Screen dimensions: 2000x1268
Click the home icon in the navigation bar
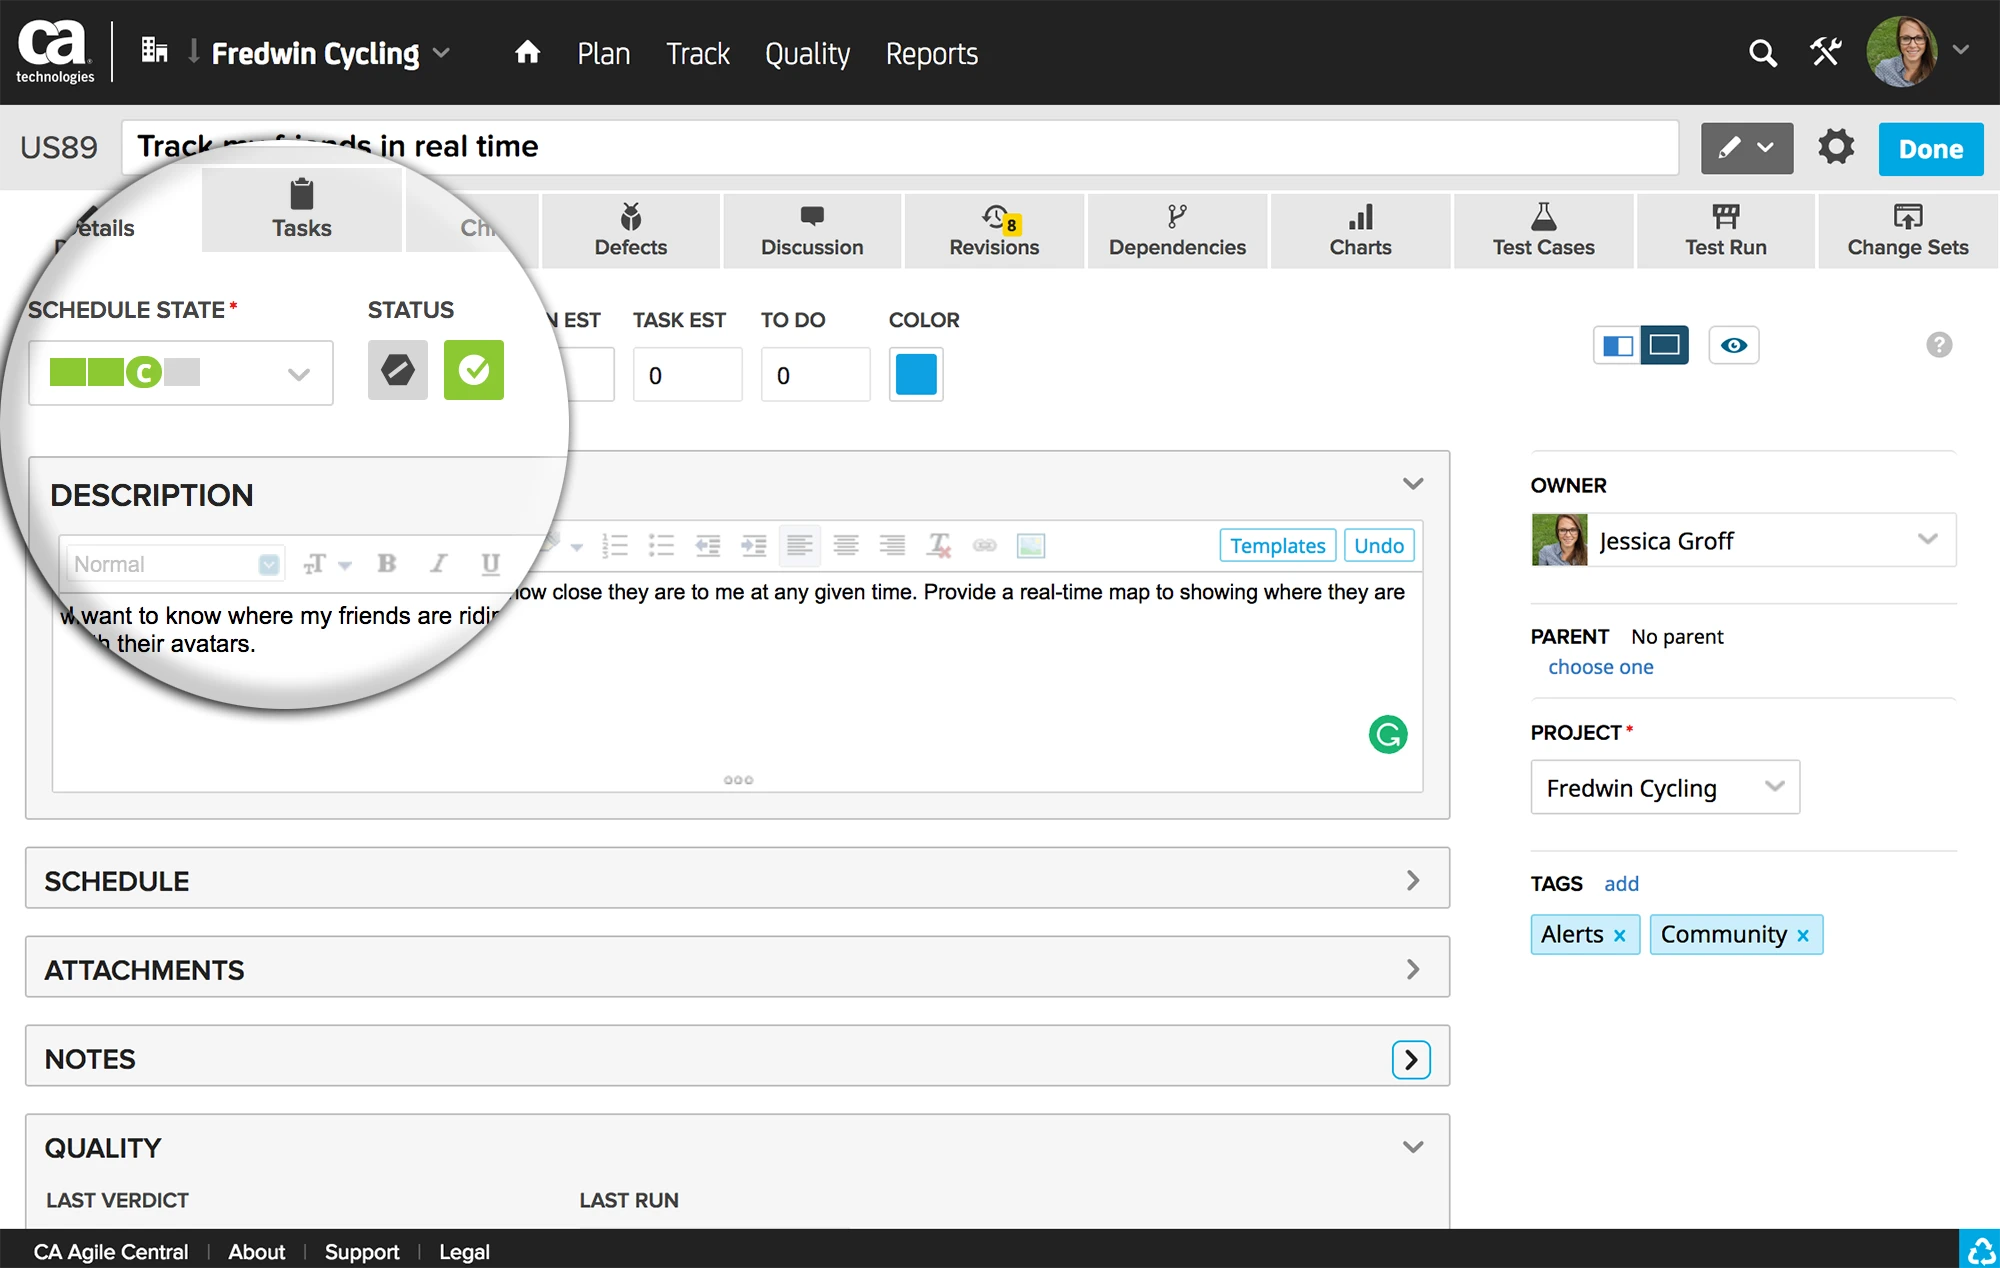coord(527,53)
